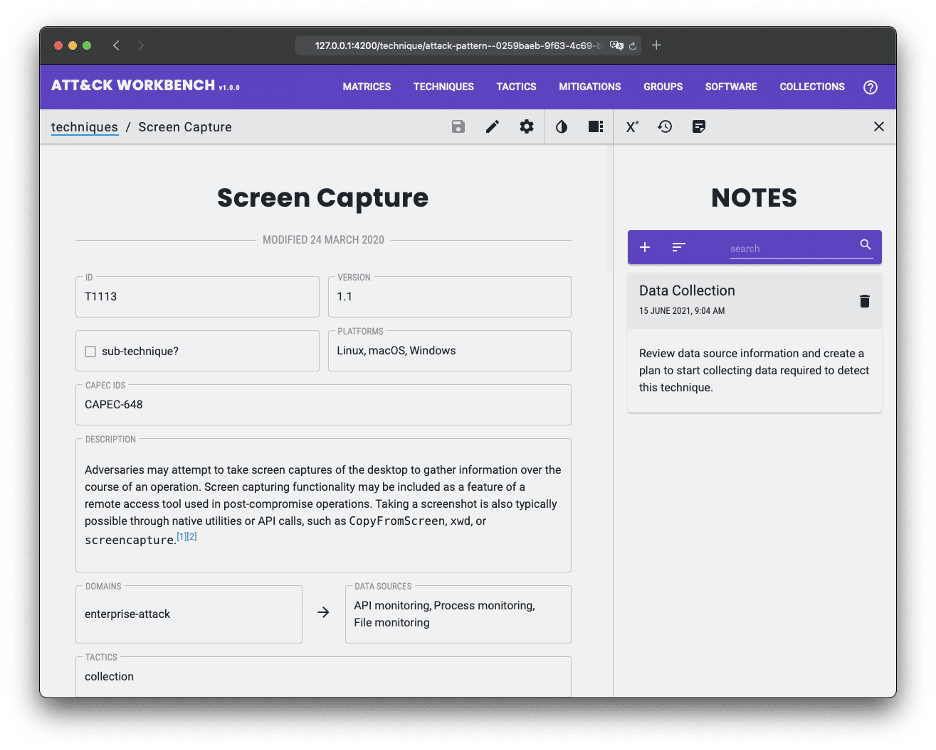Toggle the contrast theme icon
The height and width of the screenshot is (750, 936).
(561, 127)
